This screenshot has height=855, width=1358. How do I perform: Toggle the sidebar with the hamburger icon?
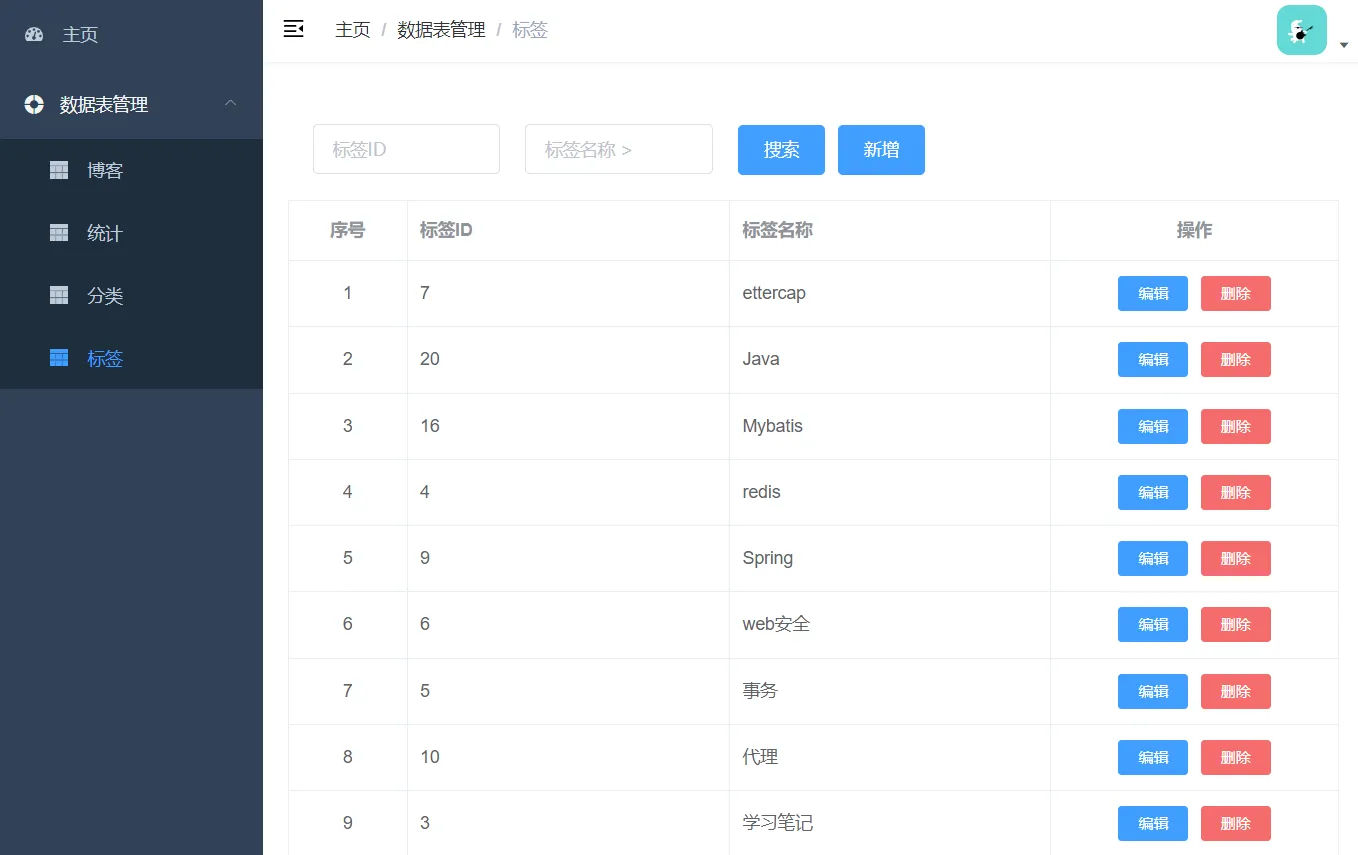[x=294, y=29]
